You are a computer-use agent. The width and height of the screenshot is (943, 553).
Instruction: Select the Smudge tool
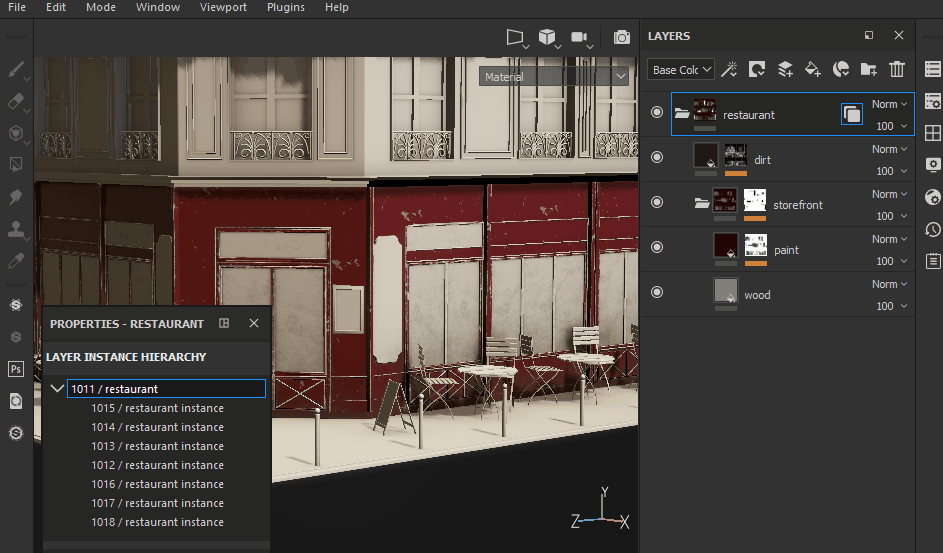pos(16,197)
